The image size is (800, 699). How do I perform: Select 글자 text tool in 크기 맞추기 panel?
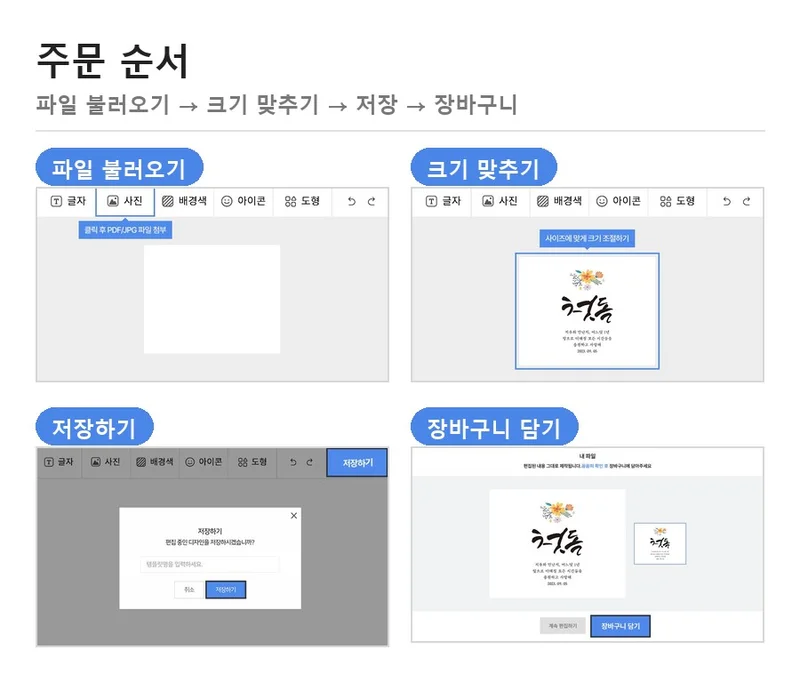(x=443, y=201)
